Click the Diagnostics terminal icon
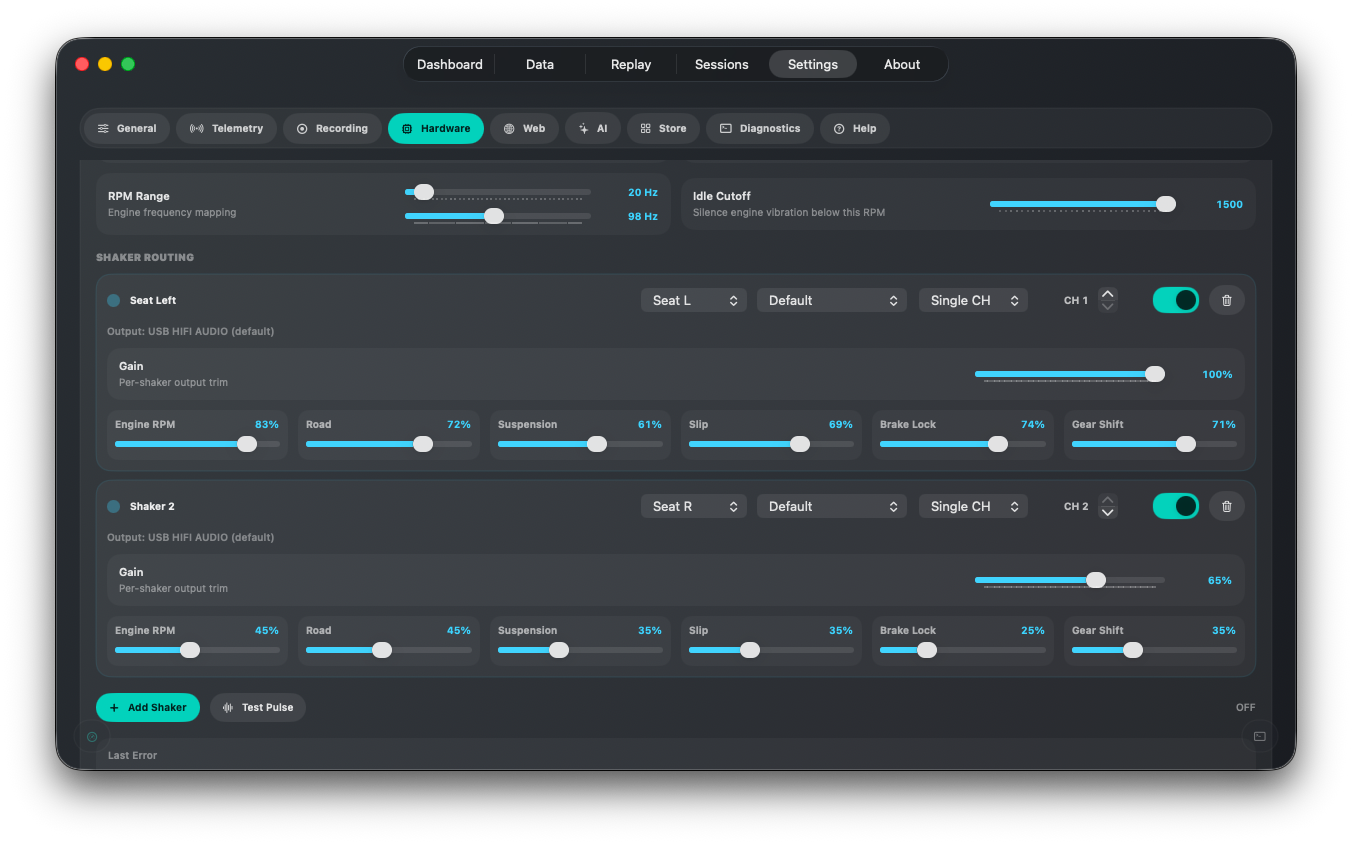 click(x=726, y=129)
